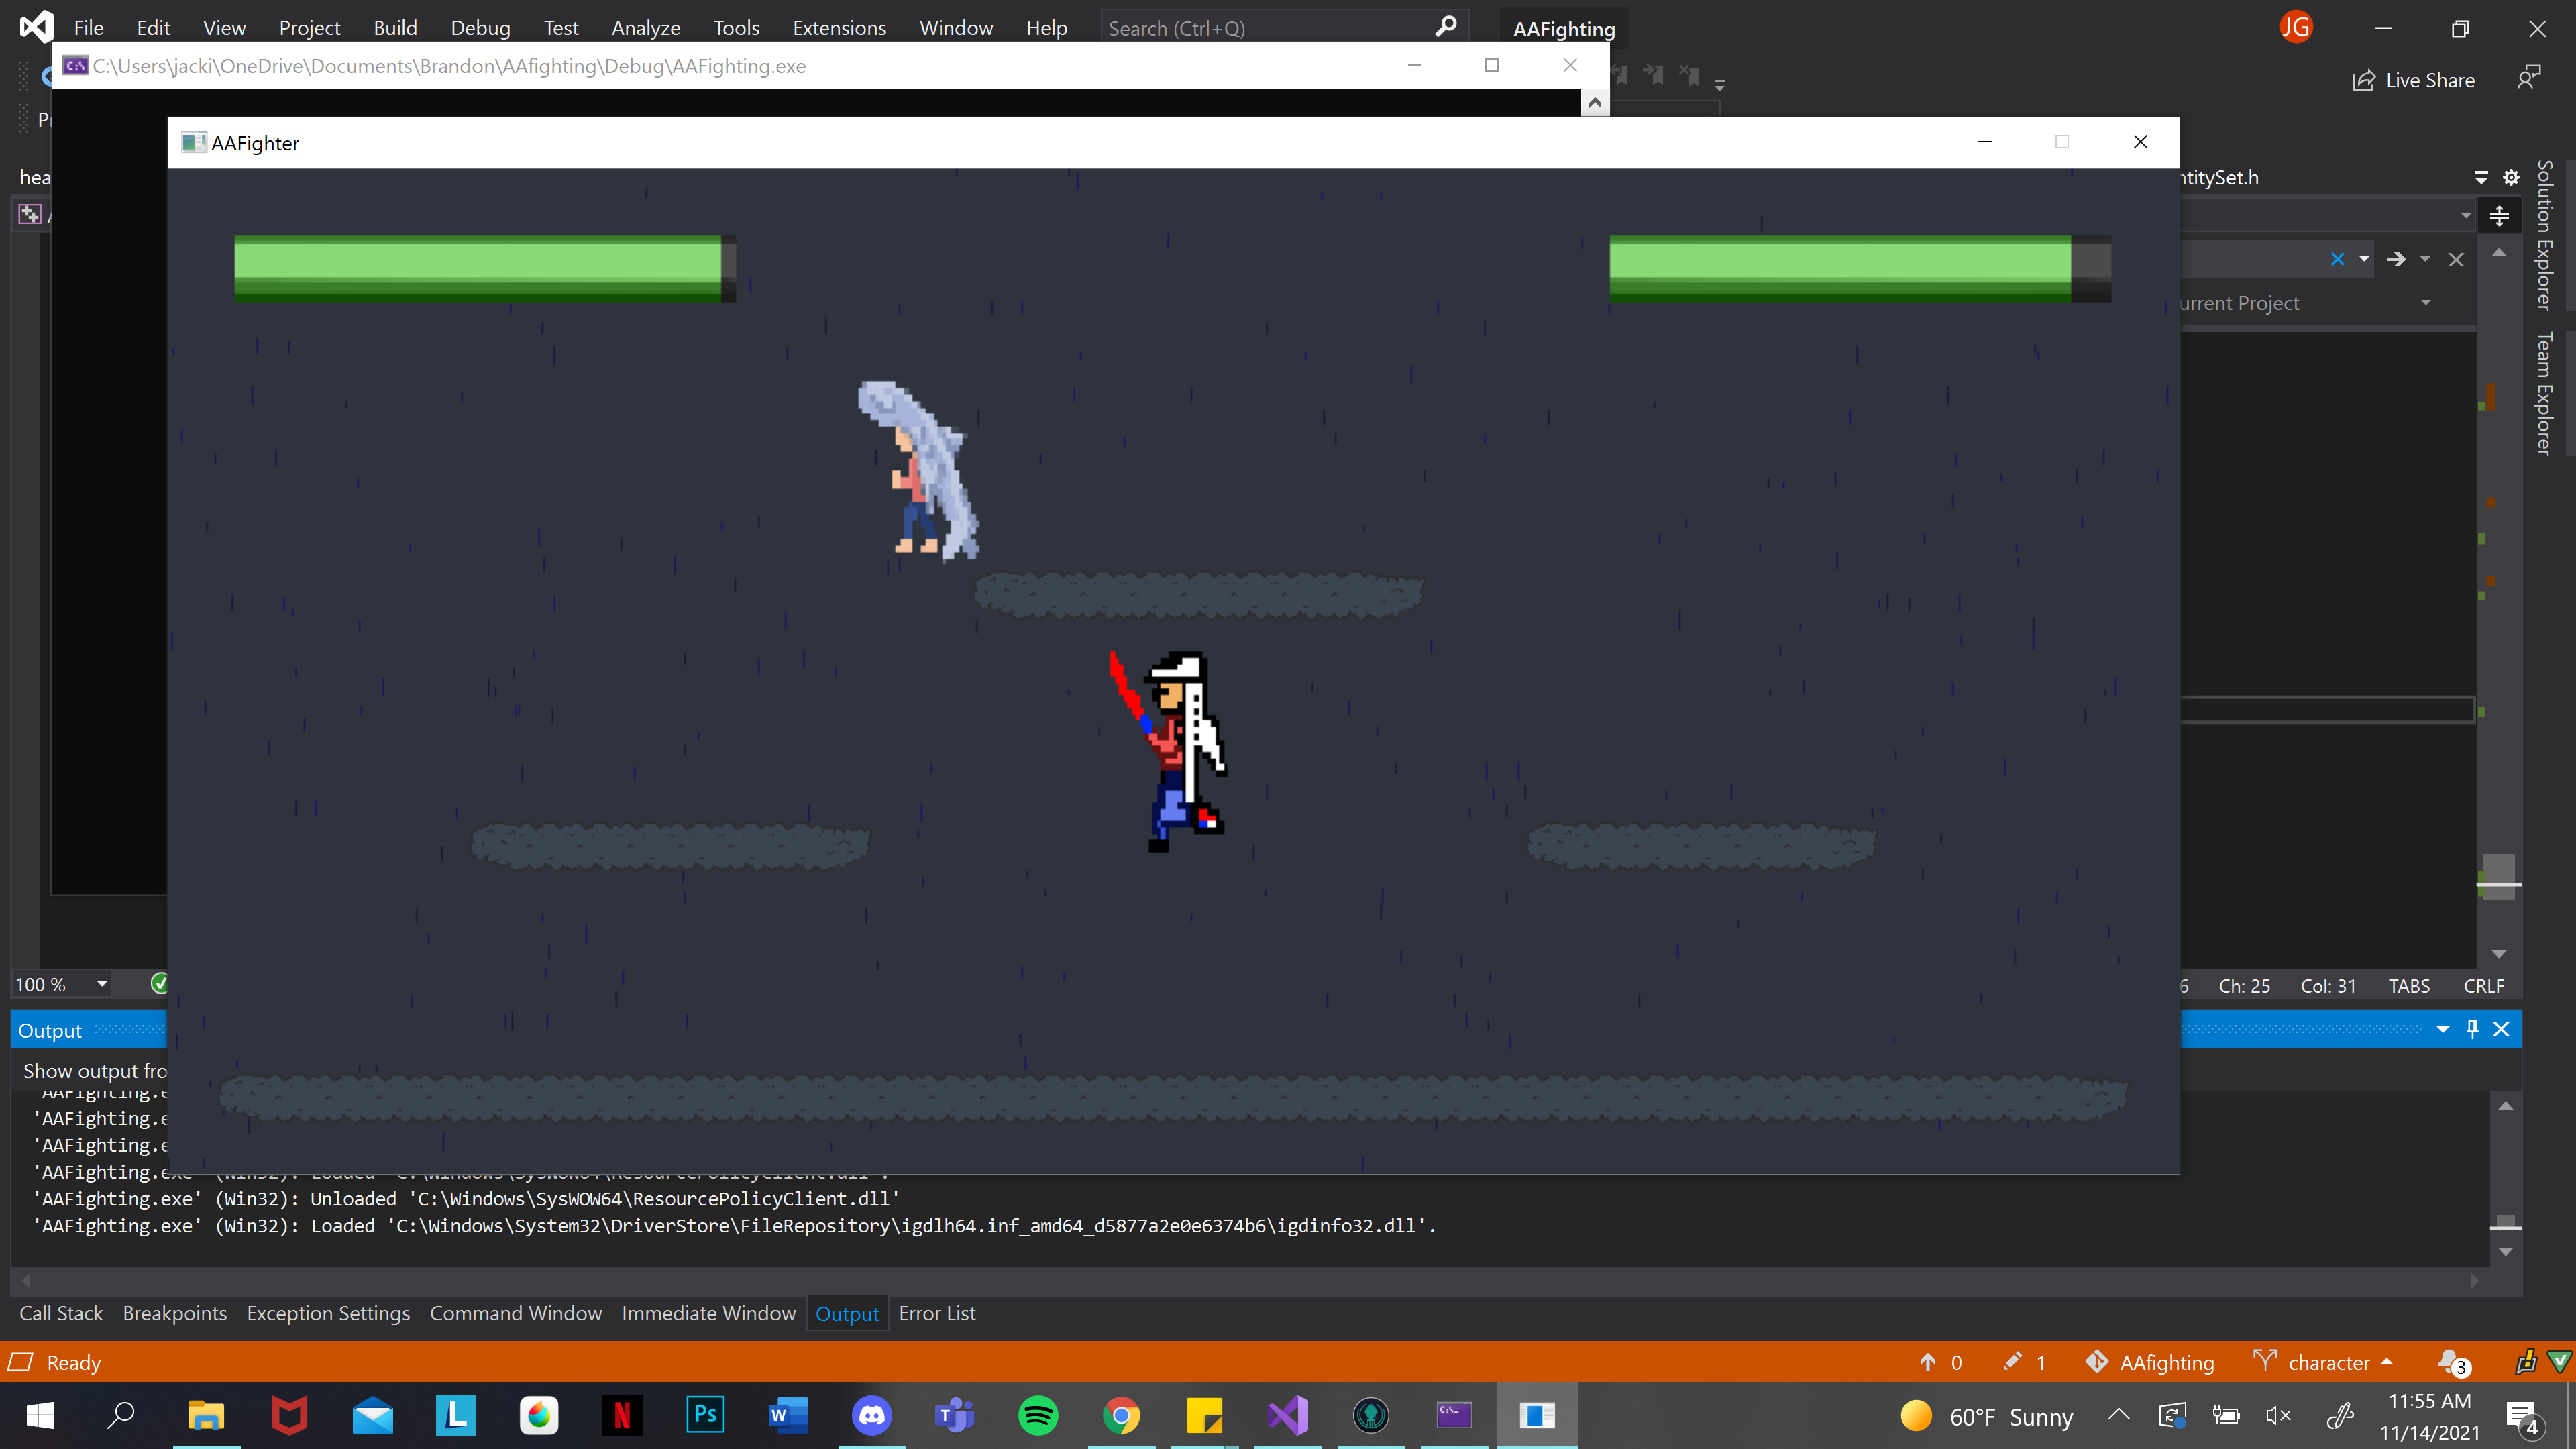Click the Solution Explorer side tab
Viewport: 2576px width, 1449px height.
point(2544,236)
